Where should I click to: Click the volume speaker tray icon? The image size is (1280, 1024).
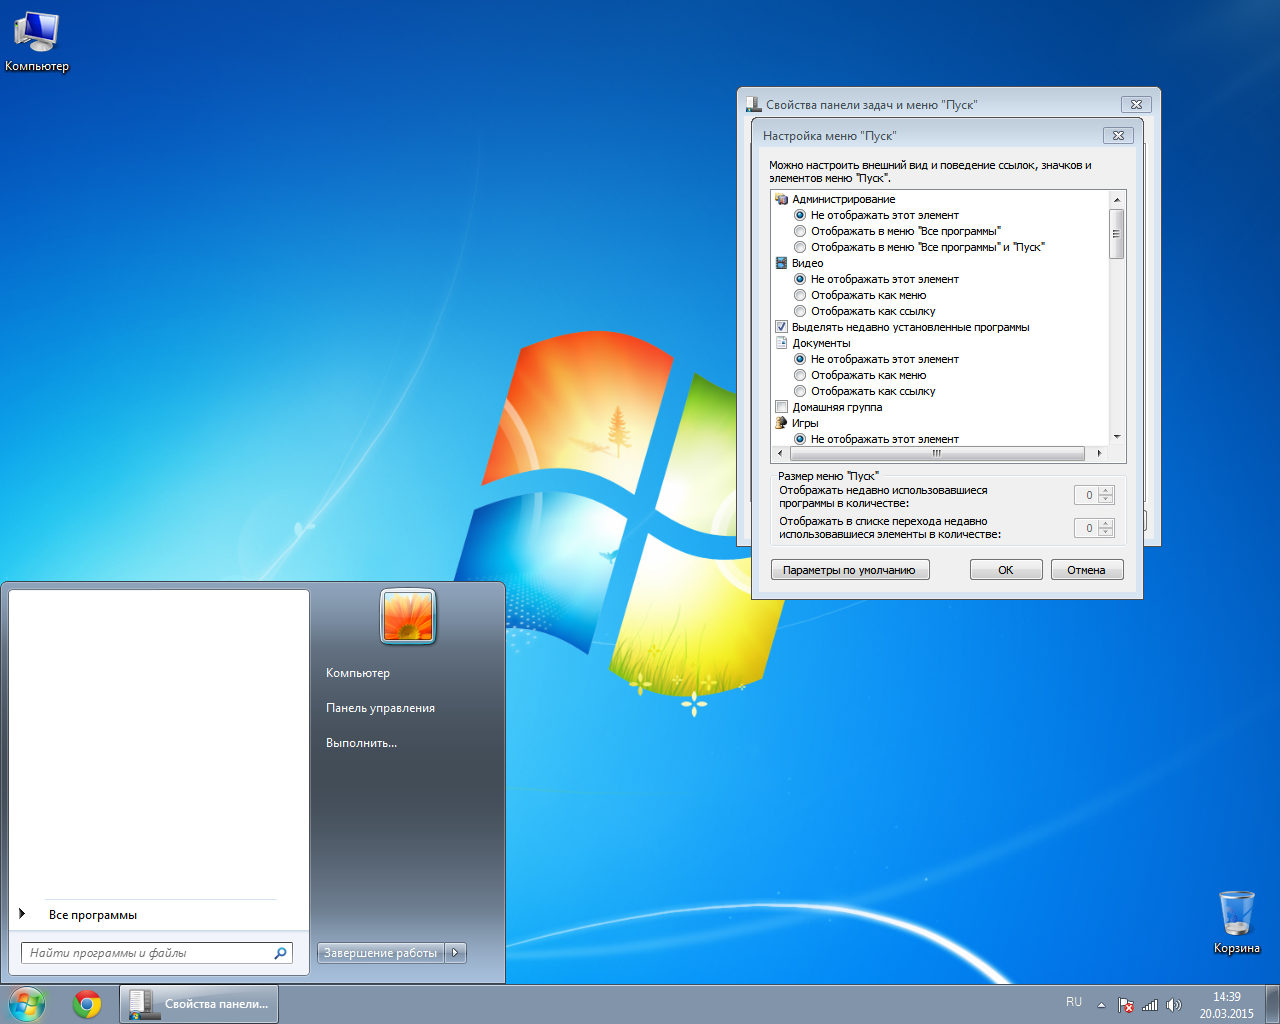coord(1174,1005)
